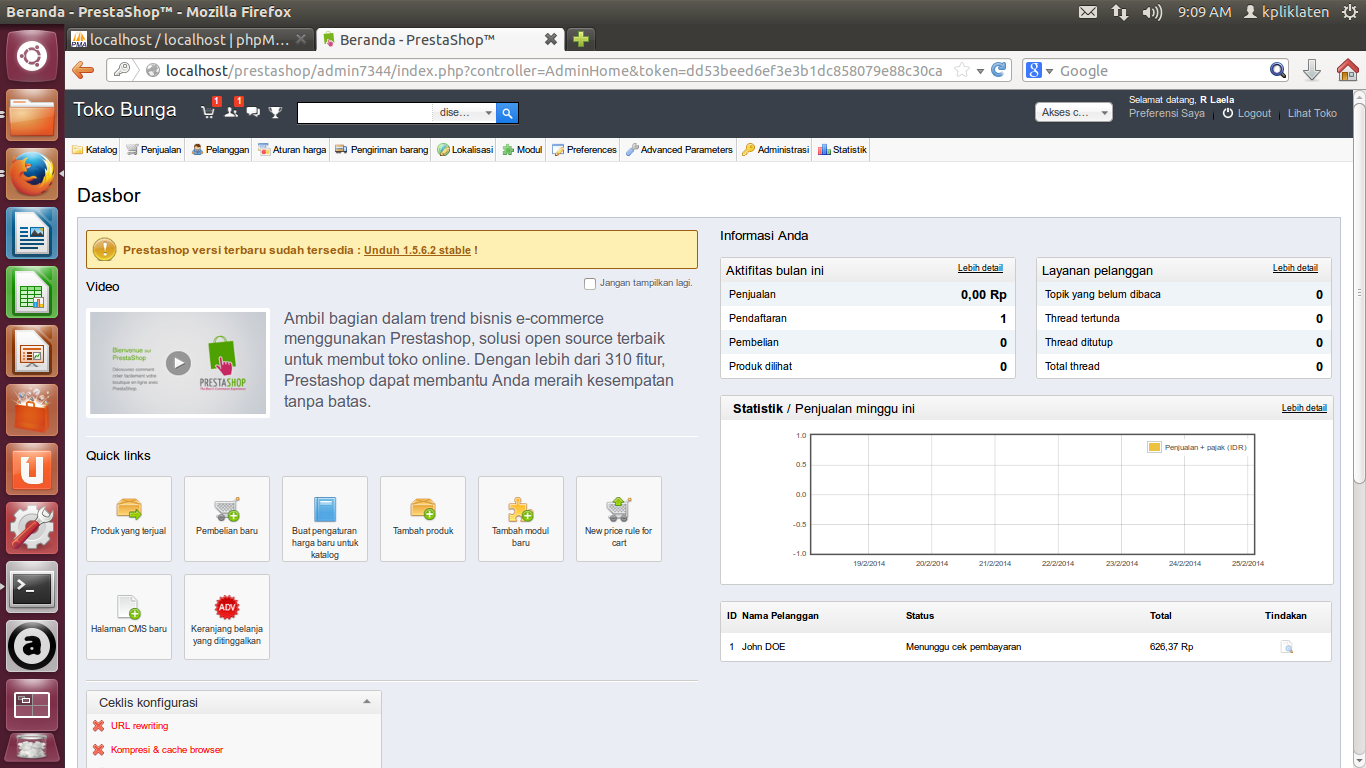The width and height of the screenshot is (1366, 768).
Task: Open the Lokalisasi menu
Action: pos(466,150)
